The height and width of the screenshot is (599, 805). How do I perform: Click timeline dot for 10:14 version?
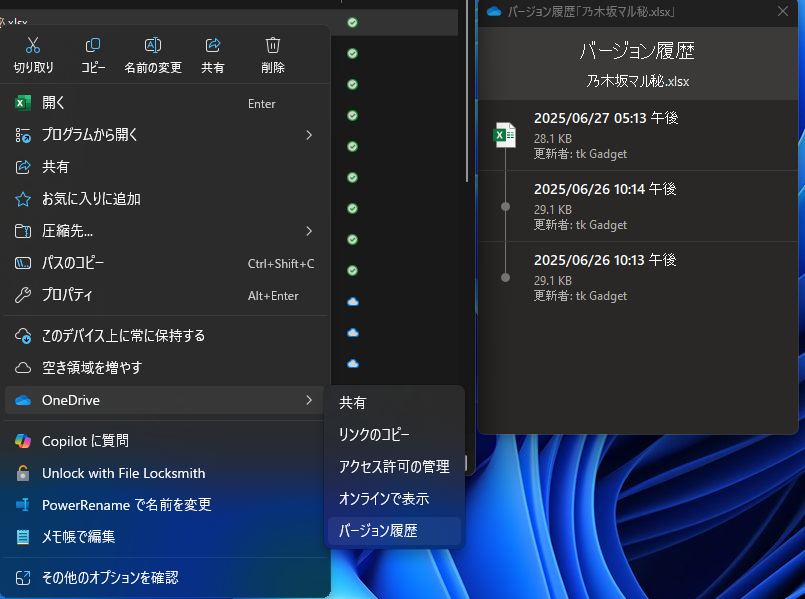pyautogui.click(x=506, y=207)
